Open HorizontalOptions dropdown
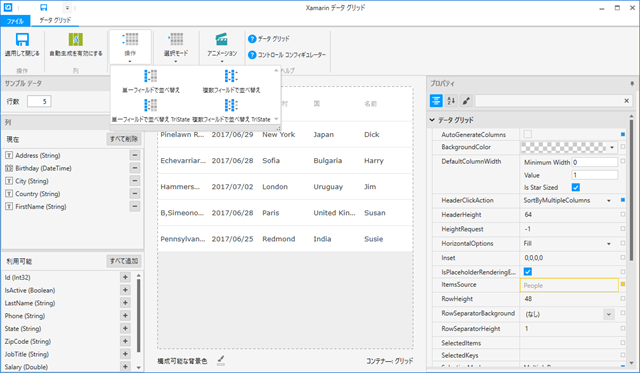 click(x=609, y=244)
